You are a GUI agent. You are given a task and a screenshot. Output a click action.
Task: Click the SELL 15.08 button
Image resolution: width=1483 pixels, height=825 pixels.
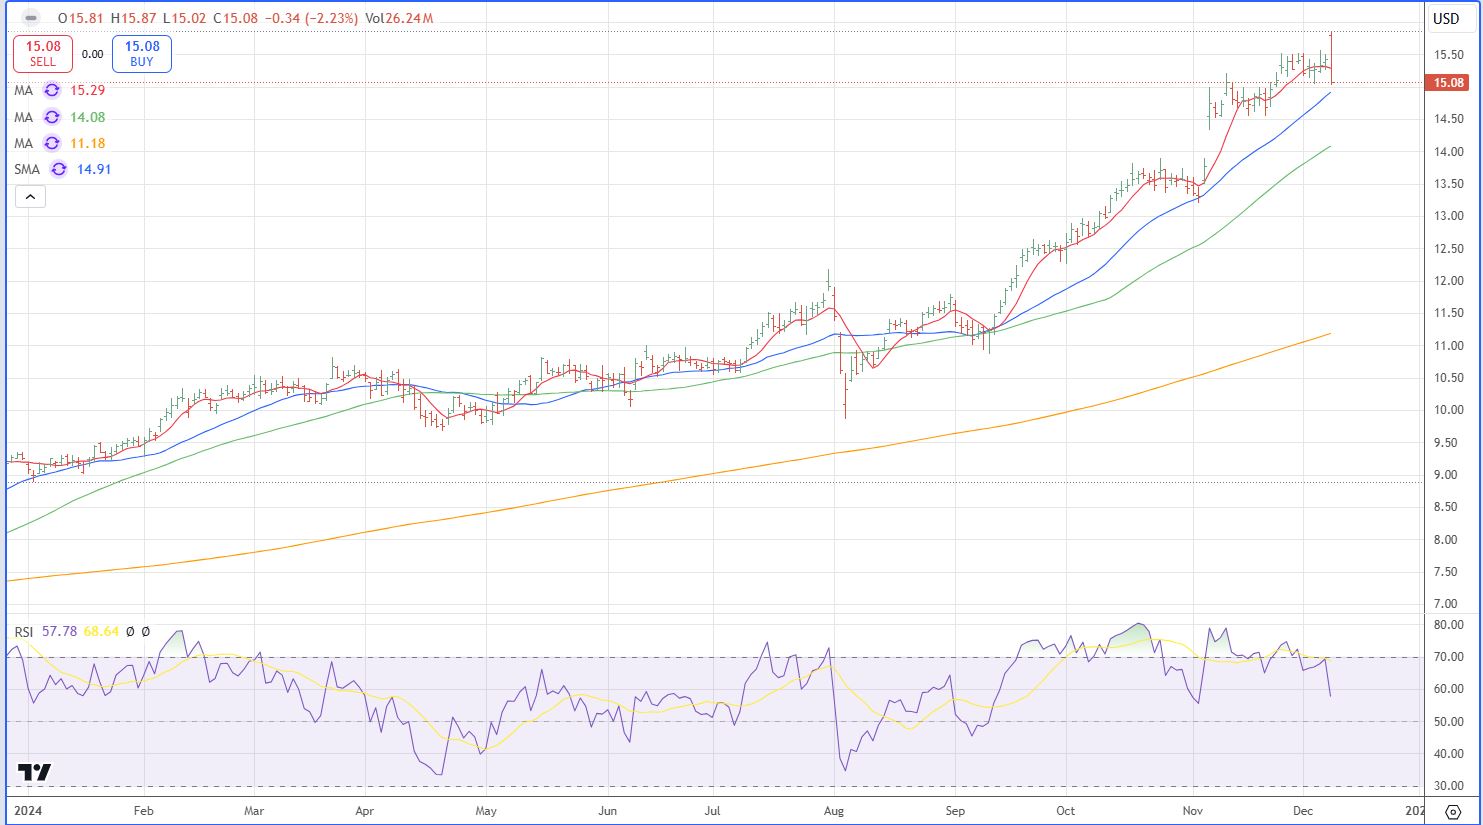pos(43,53)
